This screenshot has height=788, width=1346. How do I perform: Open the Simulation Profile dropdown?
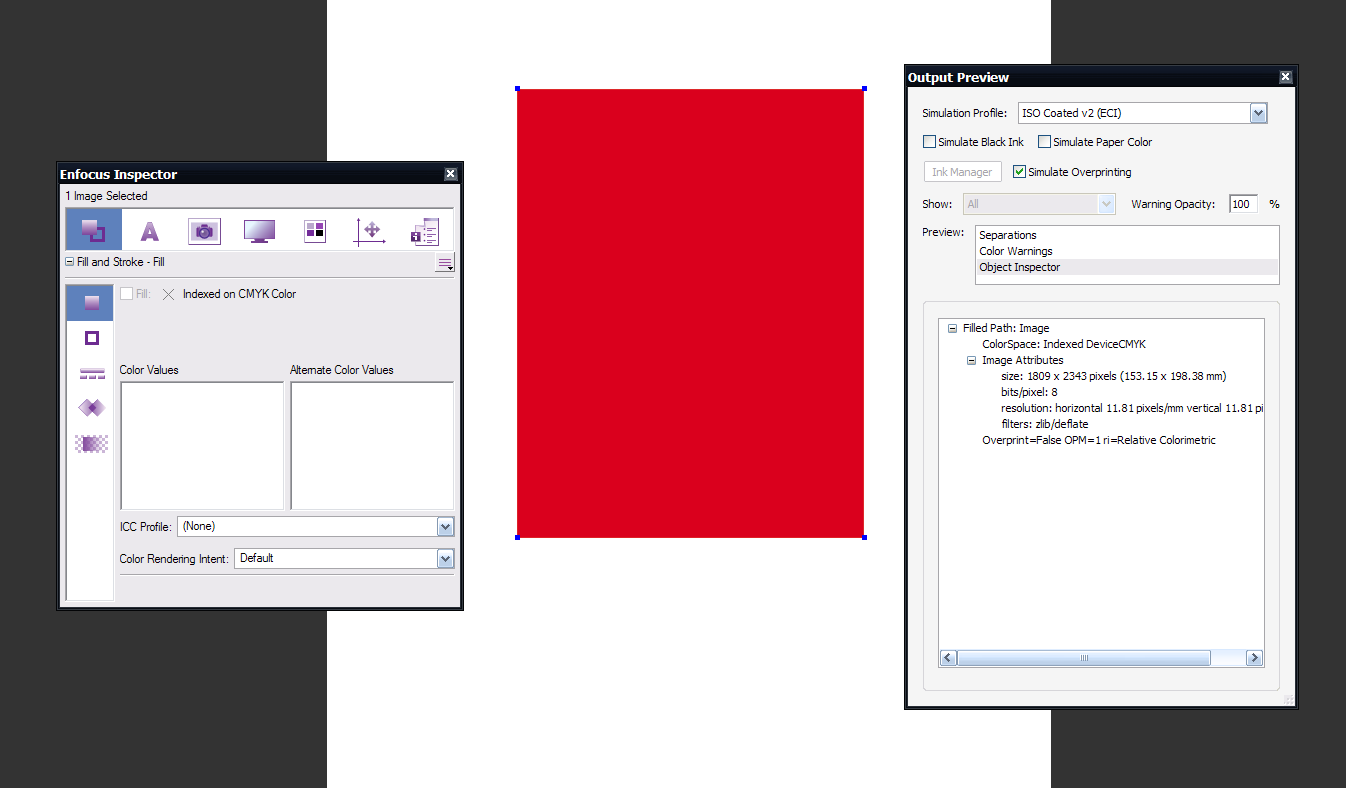click(1258, 113)
